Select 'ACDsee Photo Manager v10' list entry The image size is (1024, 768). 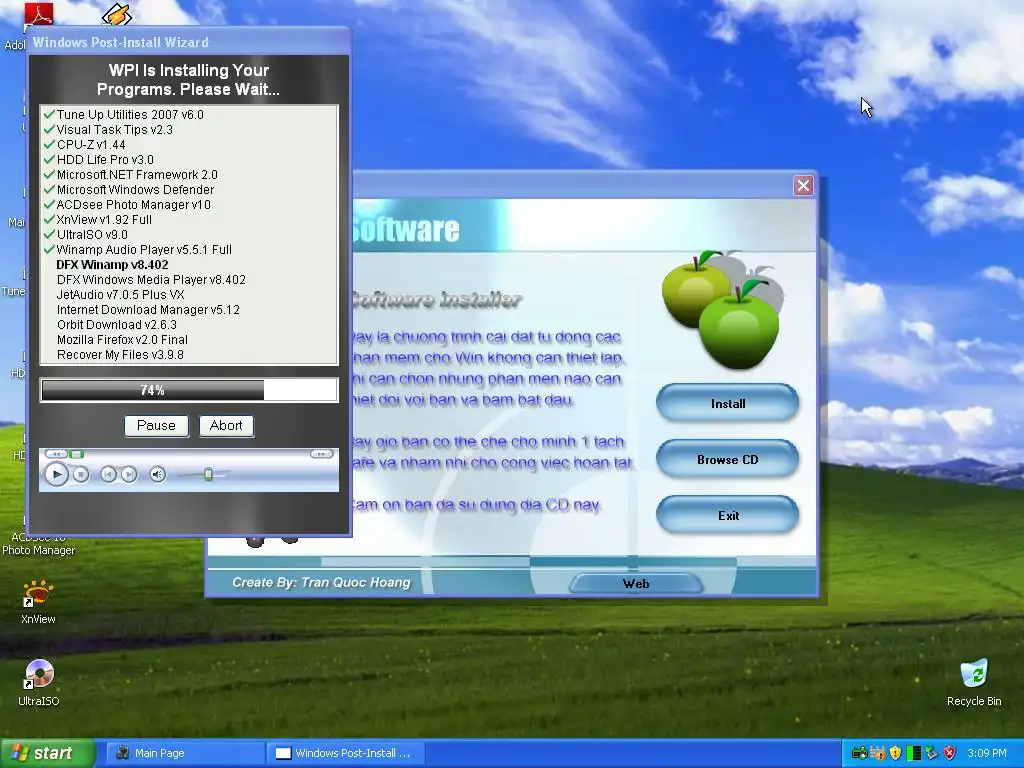click(134, 204)
